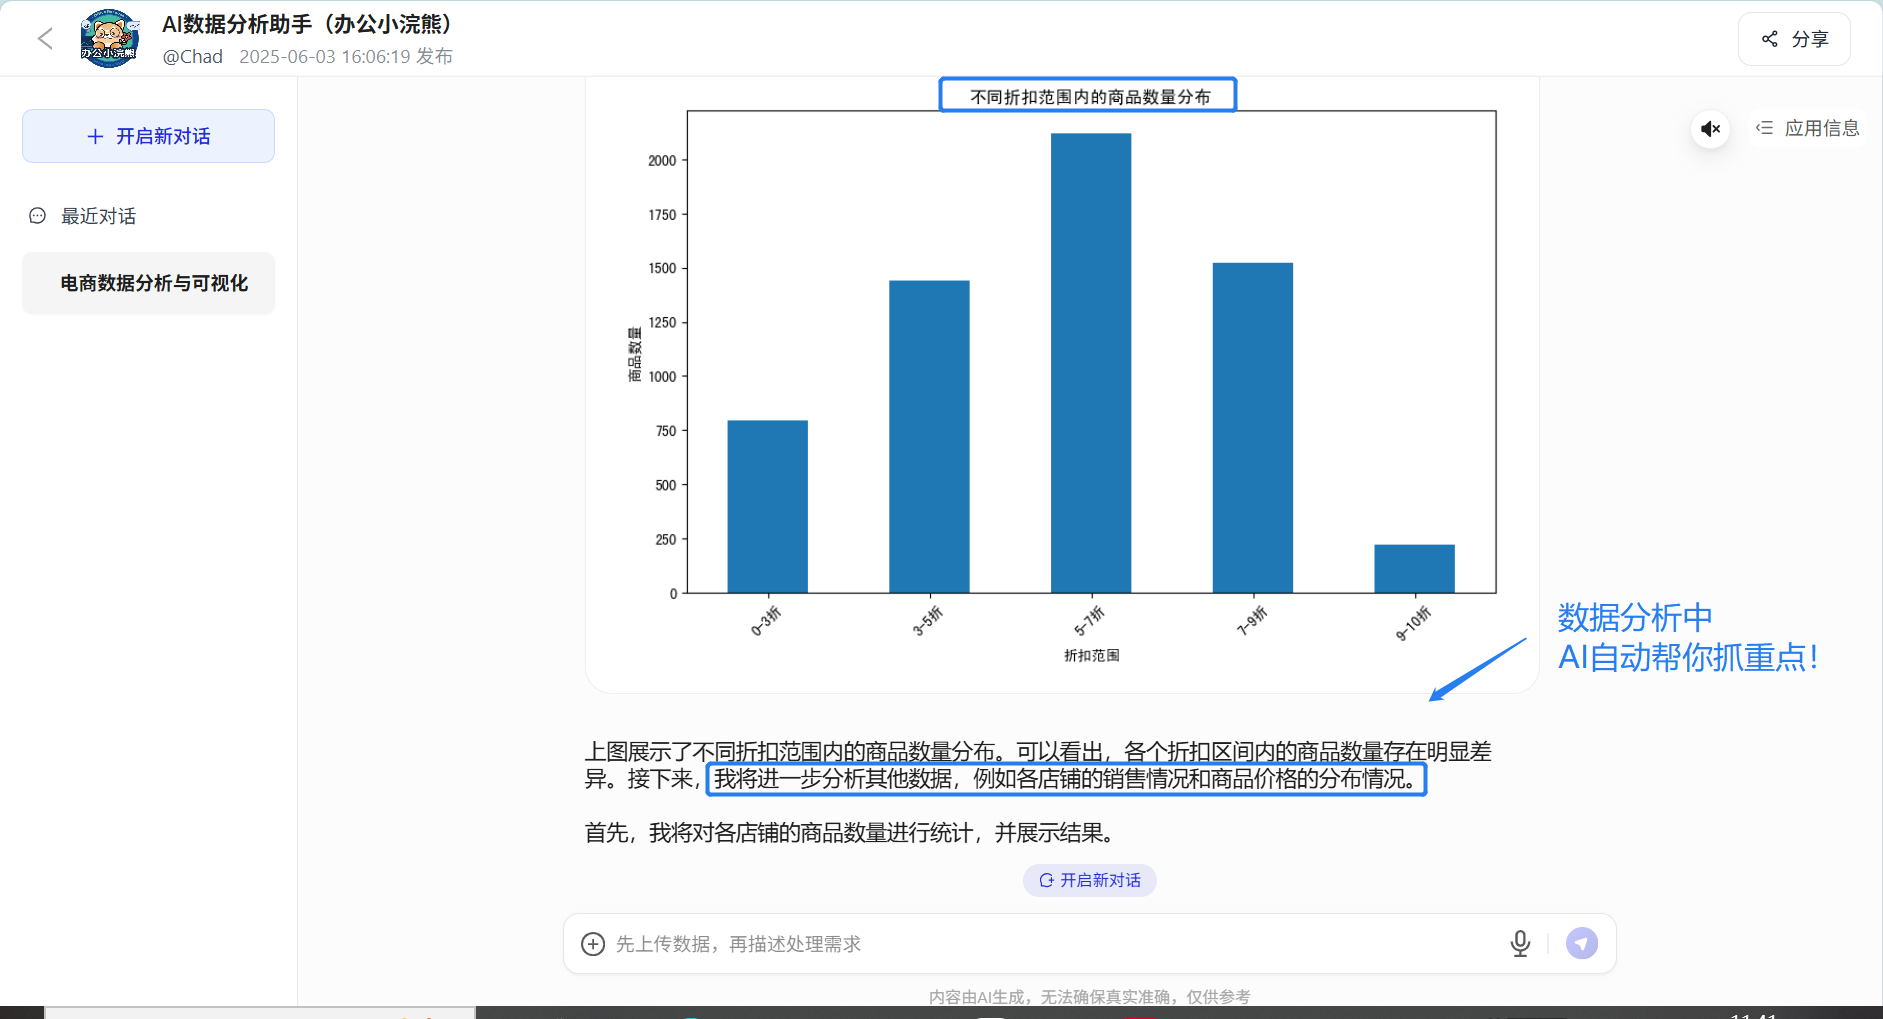Click the 5-7折 bar in chart
Screen dimensions: 1883x1019
pyautogui.click(x=1091, y=363)
